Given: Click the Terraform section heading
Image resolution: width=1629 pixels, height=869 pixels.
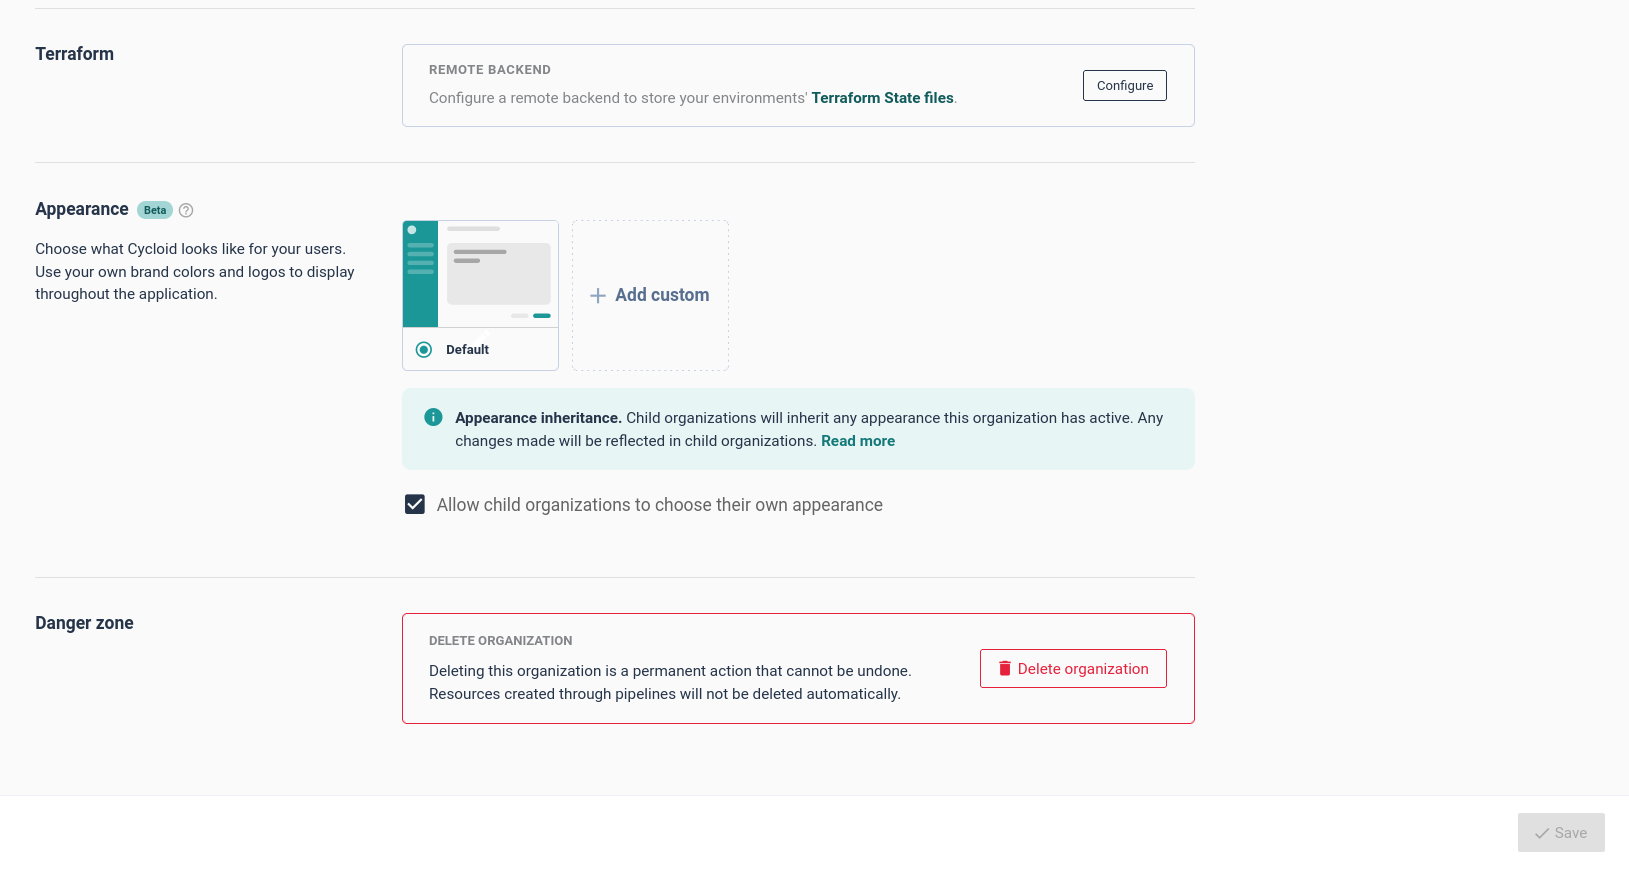Looking at the screenshot, I should click(x=75, y=54).
